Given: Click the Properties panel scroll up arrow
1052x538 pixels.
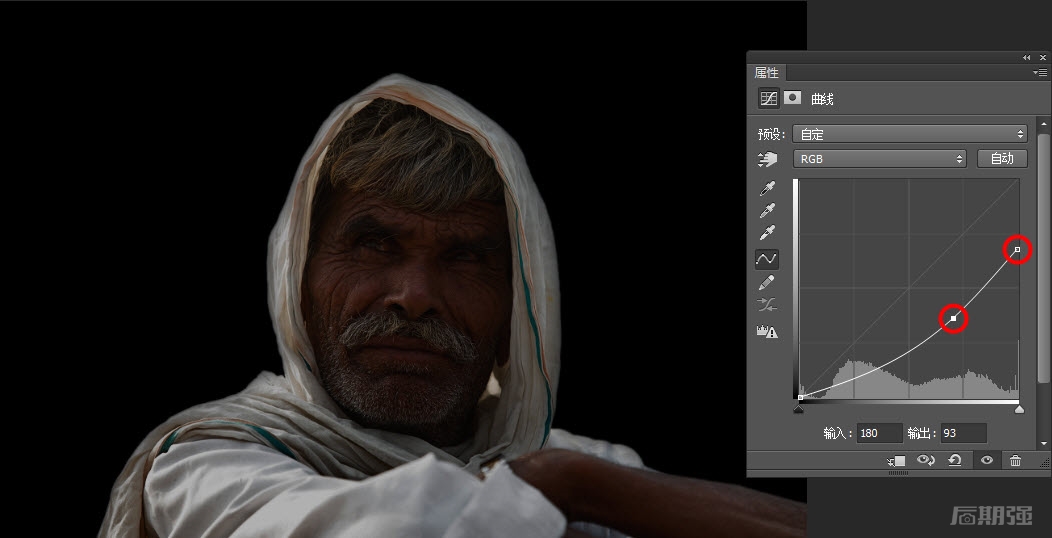Looking at the screenshot, I should pyautogui.click(x=1043, y=125).
